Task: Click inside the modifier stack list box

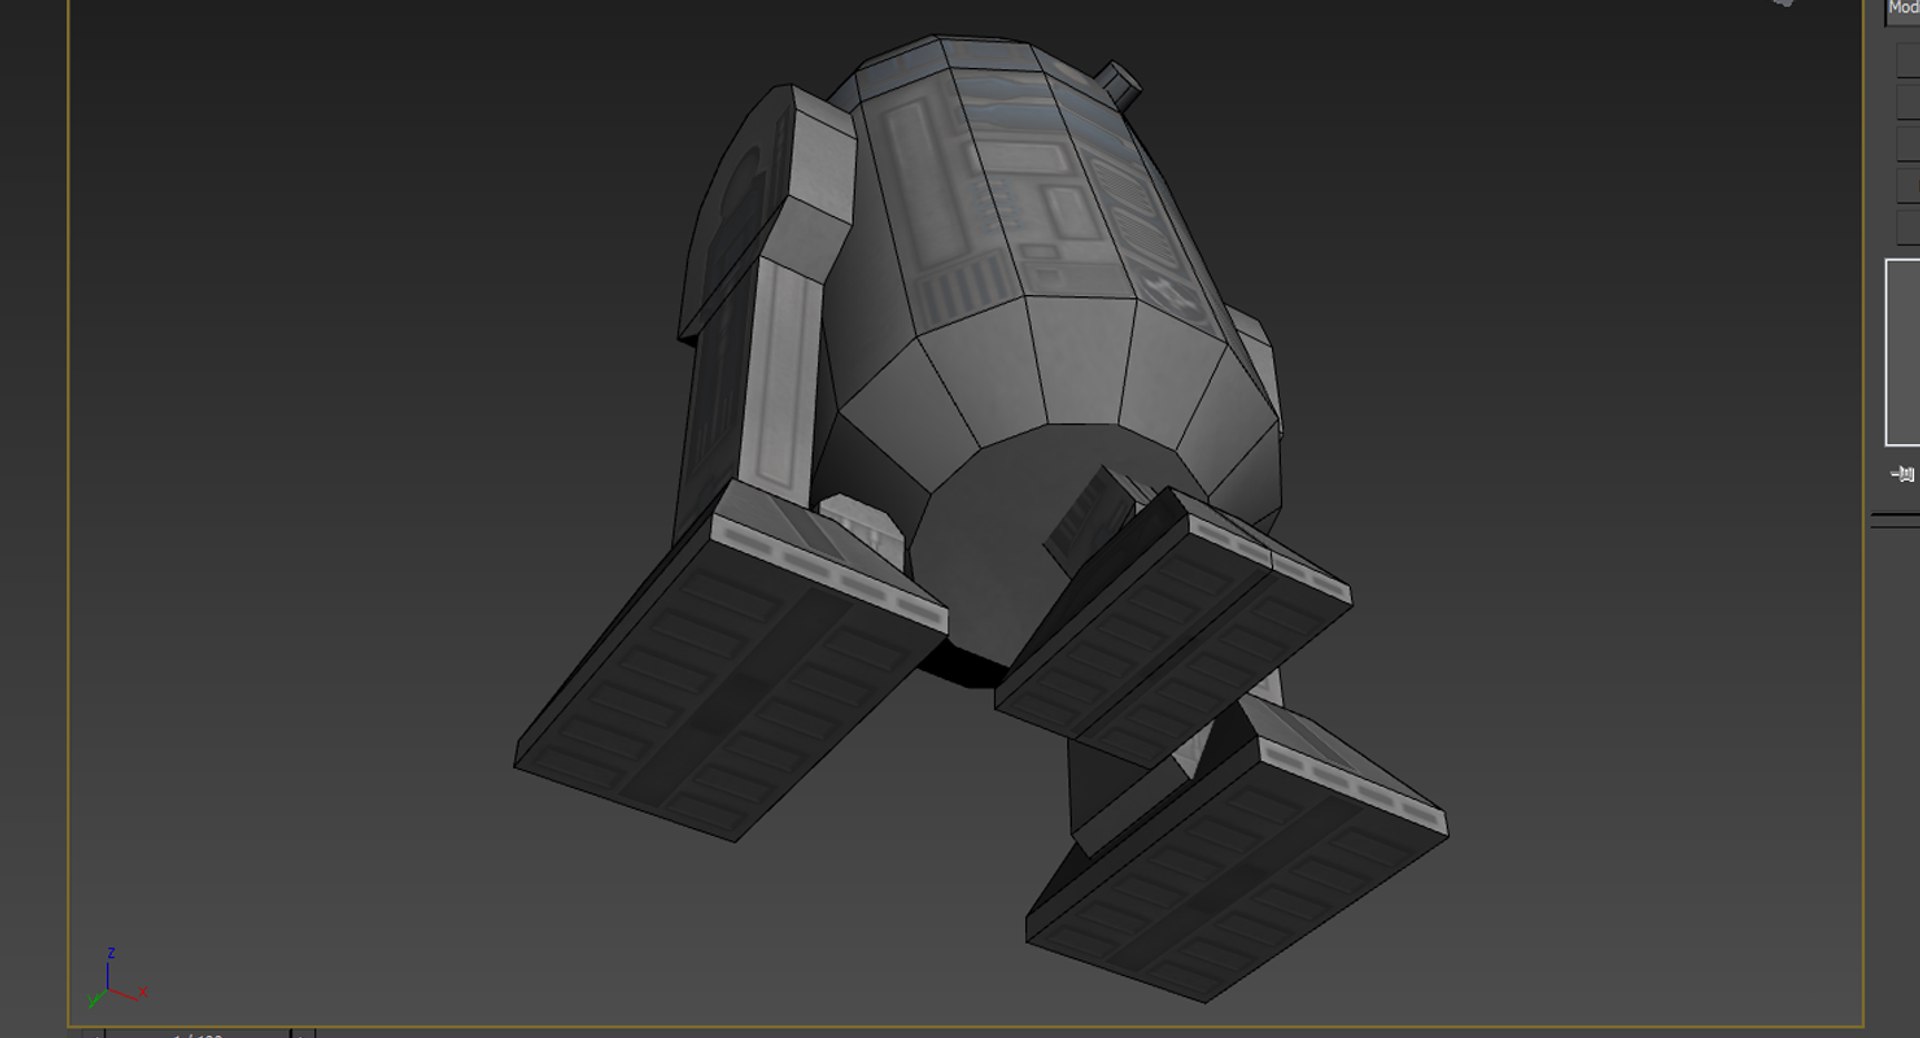Action: click(x=1903, y=352)
